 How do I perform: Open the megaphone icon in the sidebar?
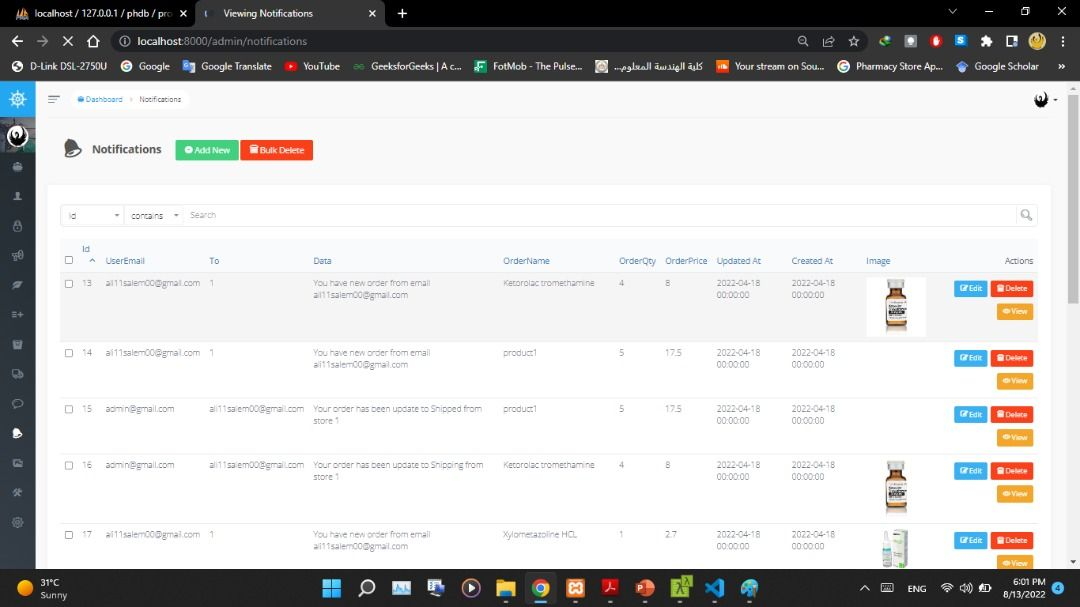coord(16,257)
